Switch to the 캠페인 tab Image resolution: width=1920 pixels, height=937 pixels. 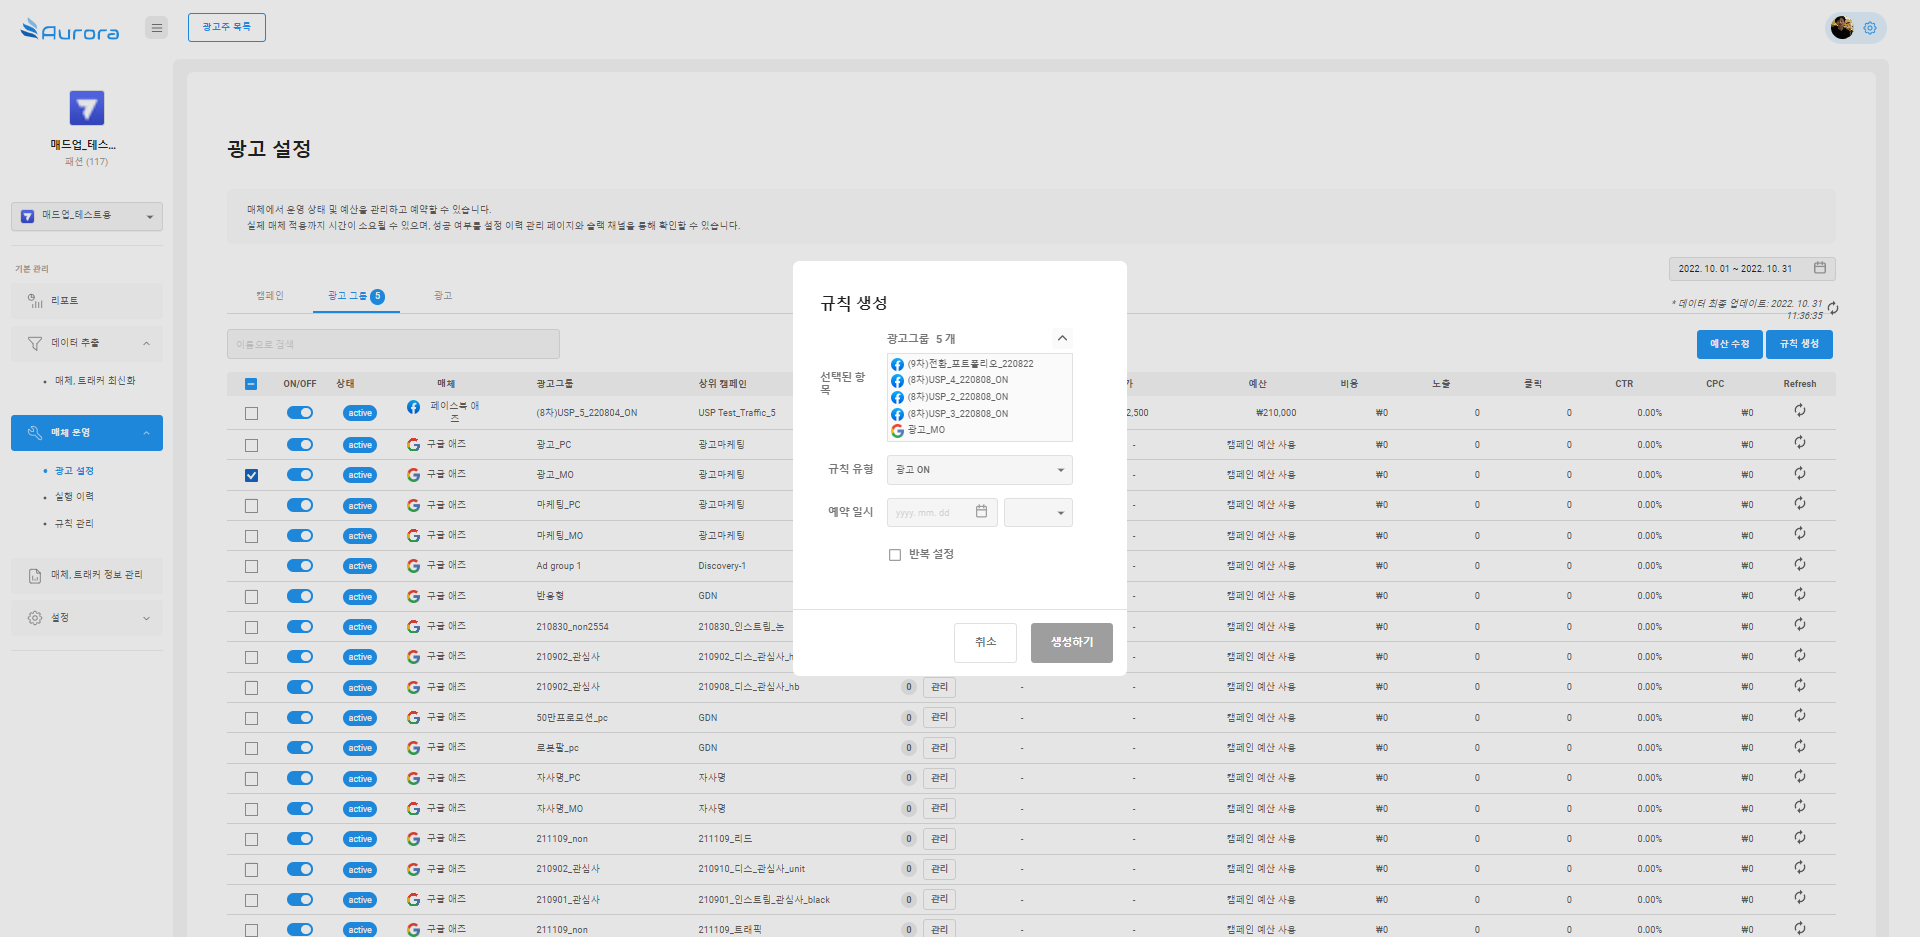pyautogui.click(x=270, y=296)
